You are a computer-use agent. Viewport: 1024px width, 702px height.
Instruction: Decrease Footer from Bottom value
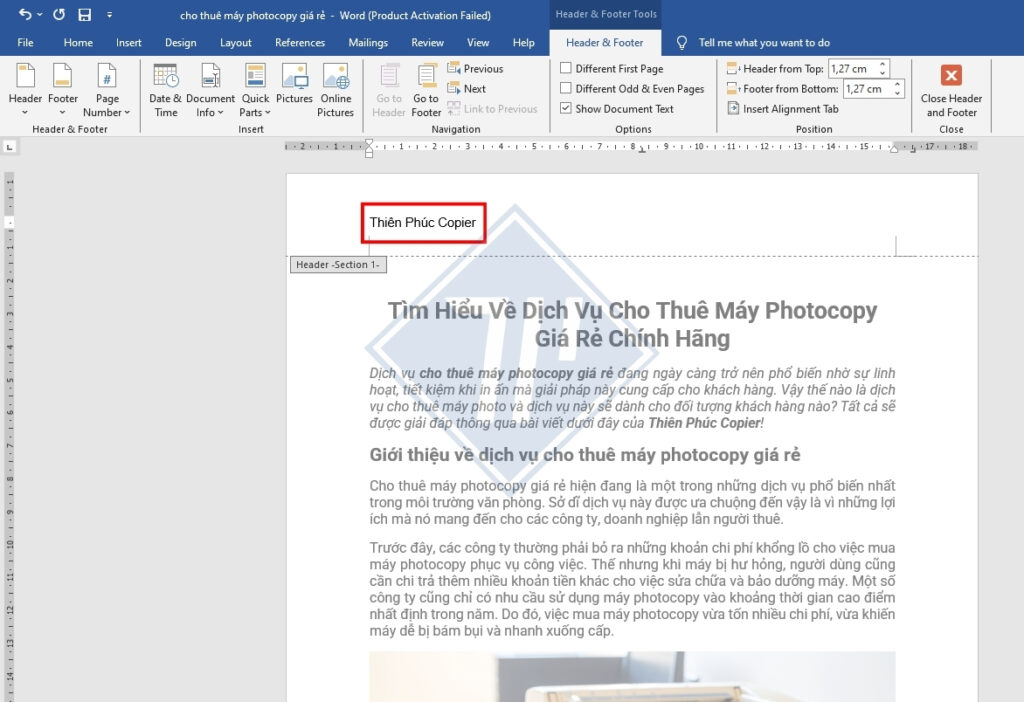click(x=897, y=93)
